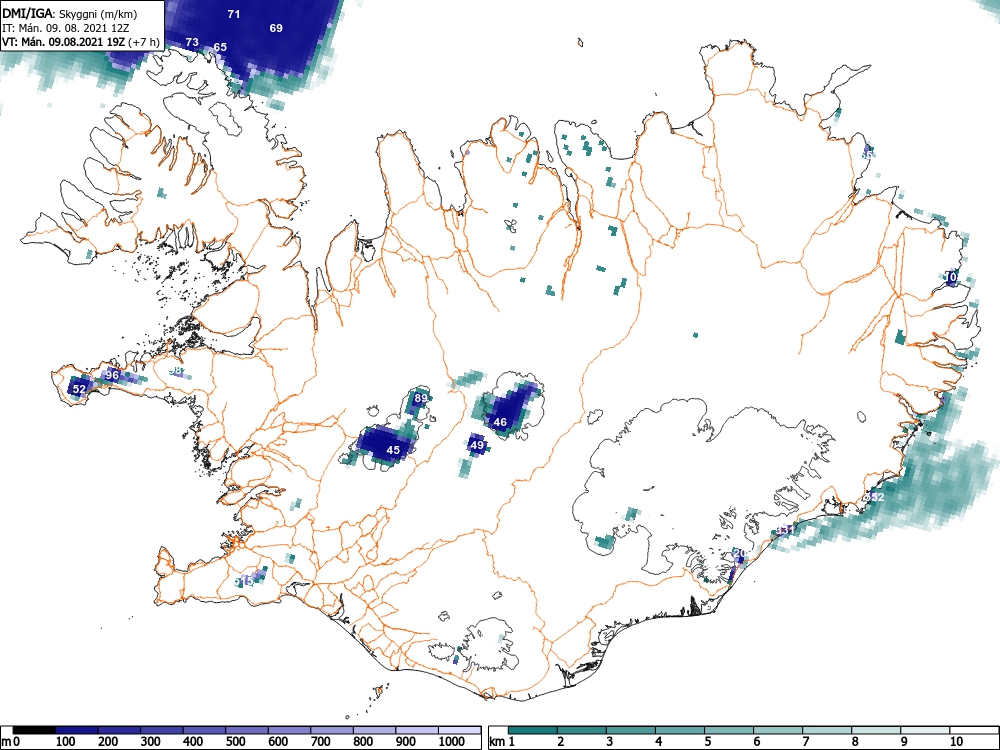Click the km legend tick label 10
Viewport: 1000px width, 750px height.
pyautogui.click(x=956, y=741)
